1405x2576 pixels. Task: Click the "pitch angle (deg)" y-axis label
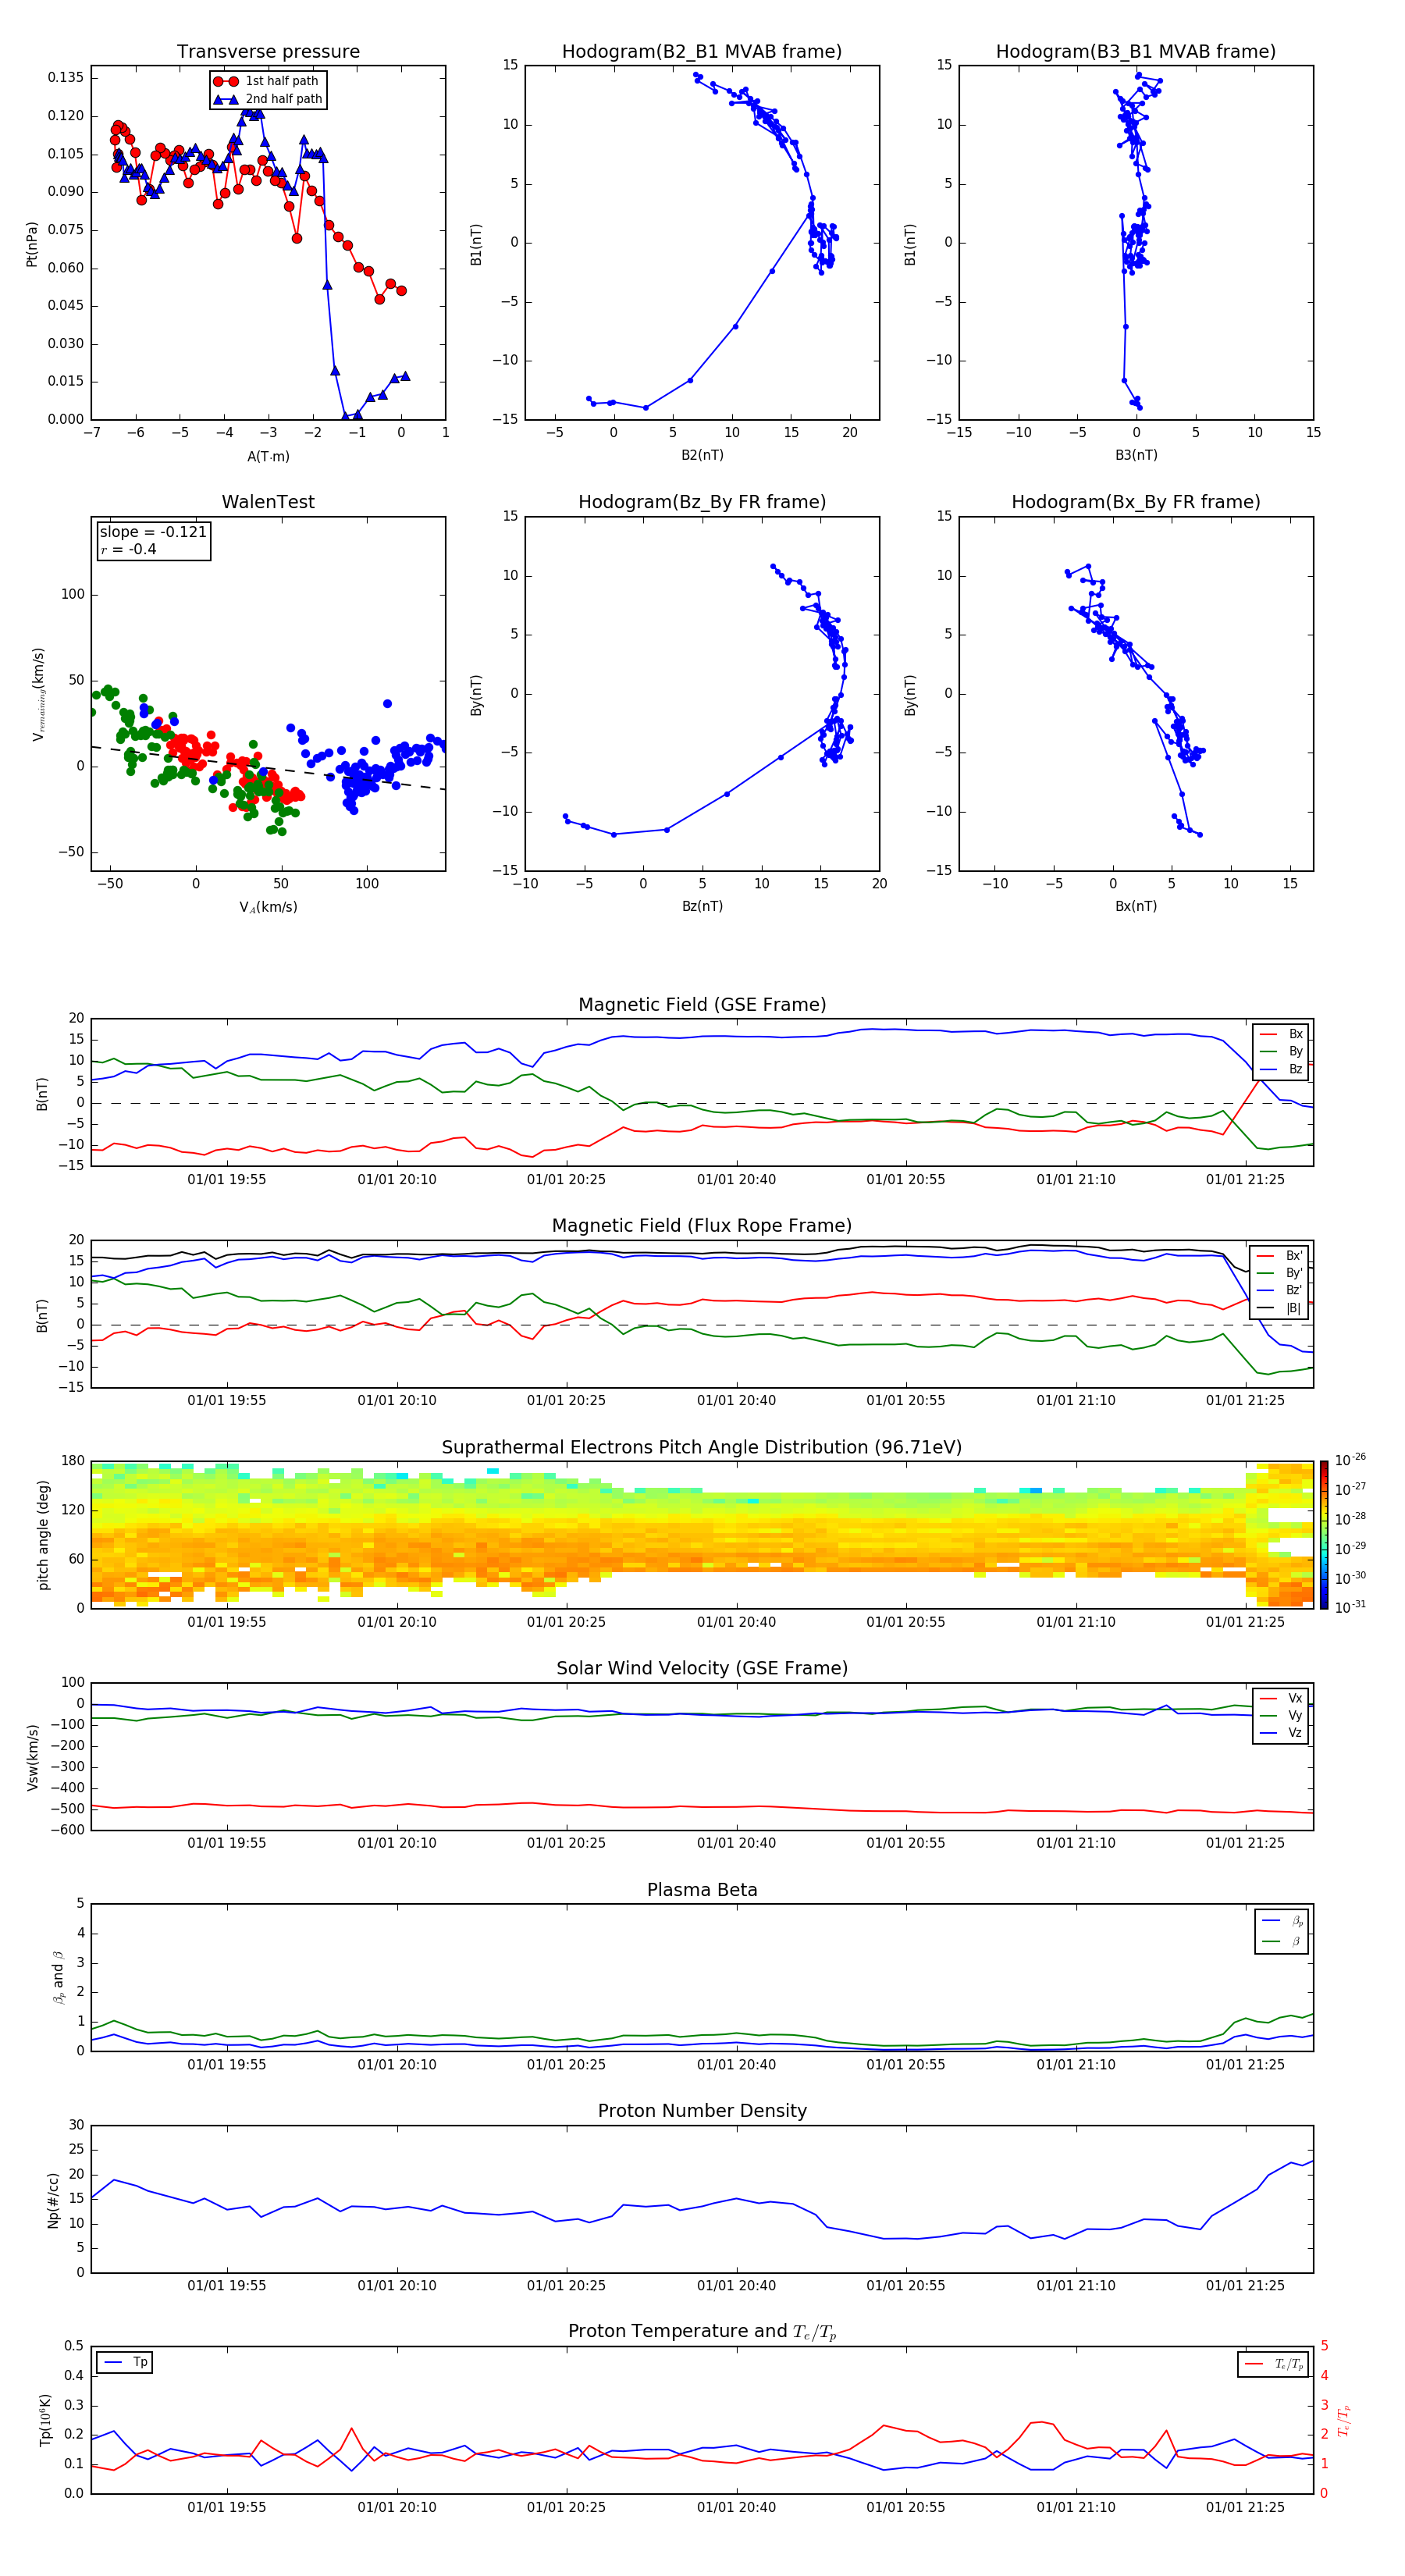click(43, 1535)
